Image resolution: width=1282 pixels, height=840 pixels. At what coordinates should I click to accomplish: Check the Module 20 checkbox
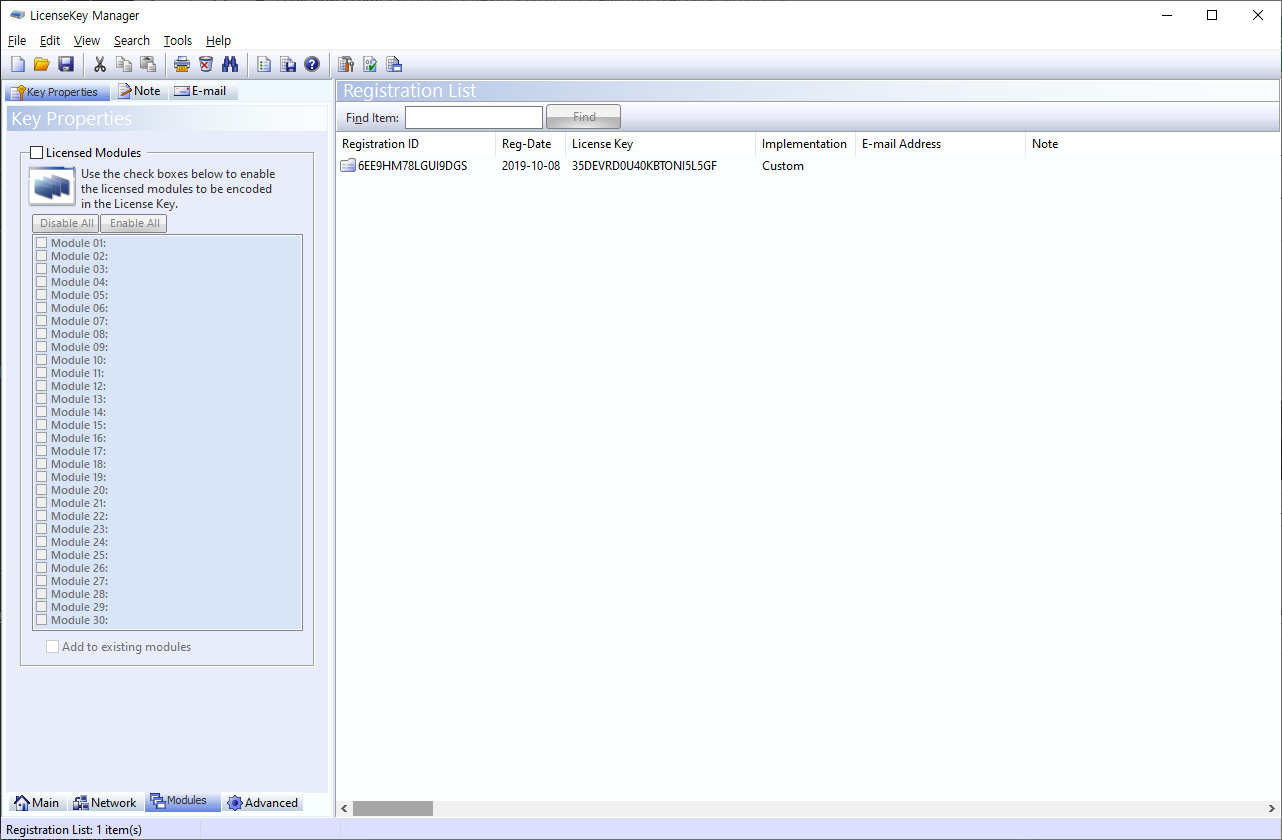coord(42,490)
